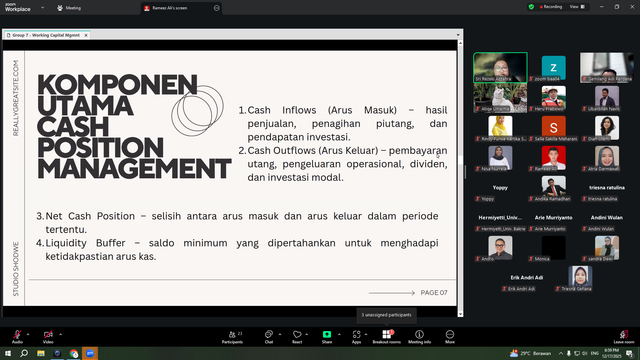This screenshot has width=640, height=360.
Task: Expand chat options arrow next to Chat
Action: (280, 334)
